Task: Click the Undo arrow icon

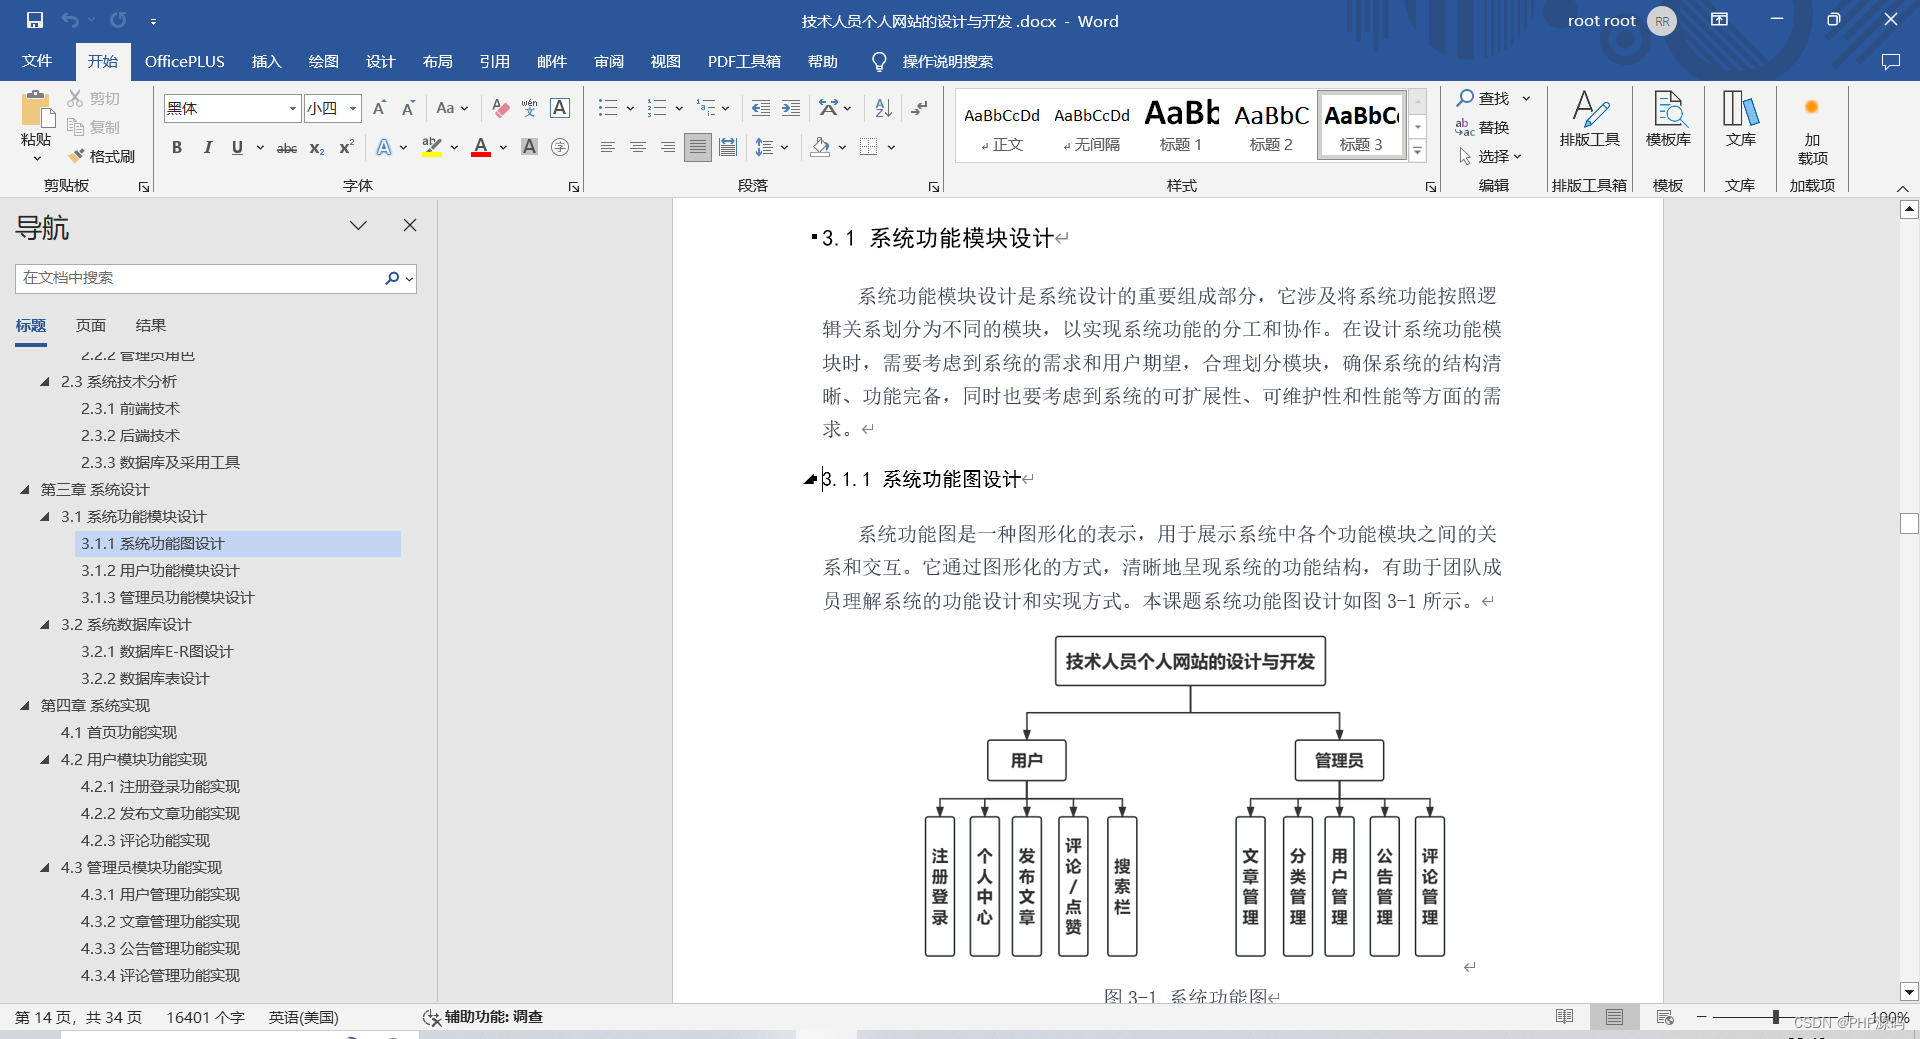Action: click(x=70, y=20)
